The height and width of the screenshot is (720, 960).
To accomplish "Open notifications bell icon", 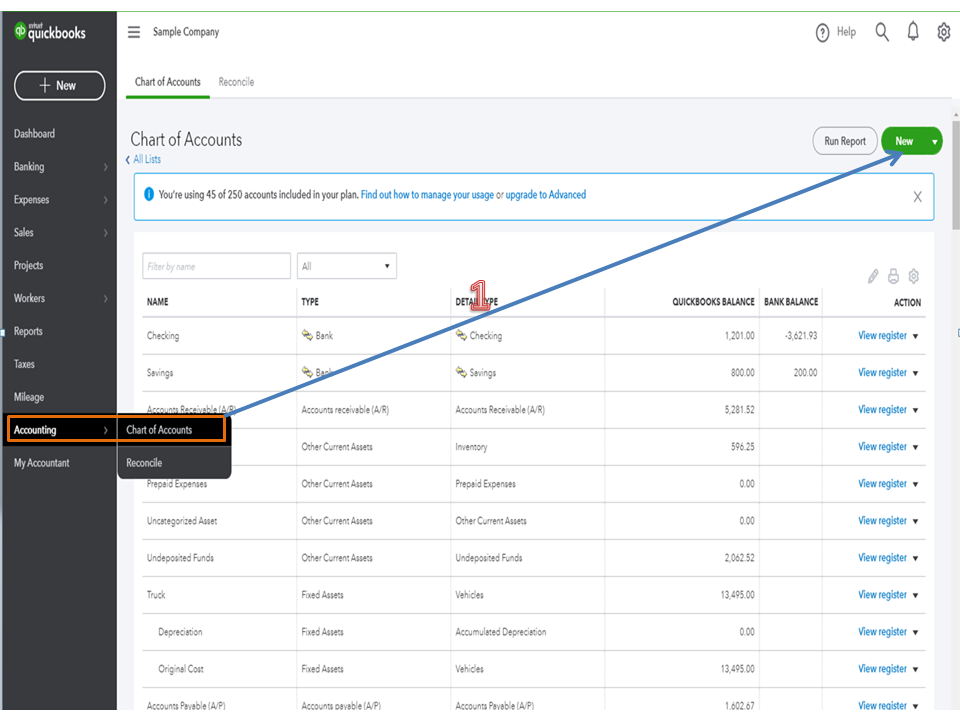I will point(913,32).
